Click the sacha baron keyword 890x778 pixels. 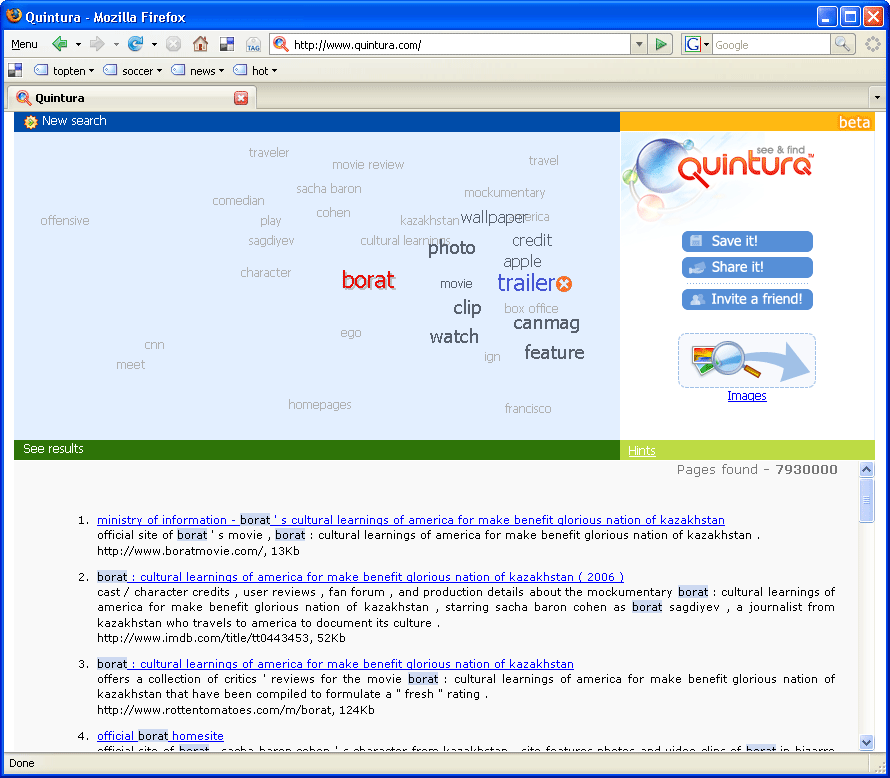click(329, 188)
